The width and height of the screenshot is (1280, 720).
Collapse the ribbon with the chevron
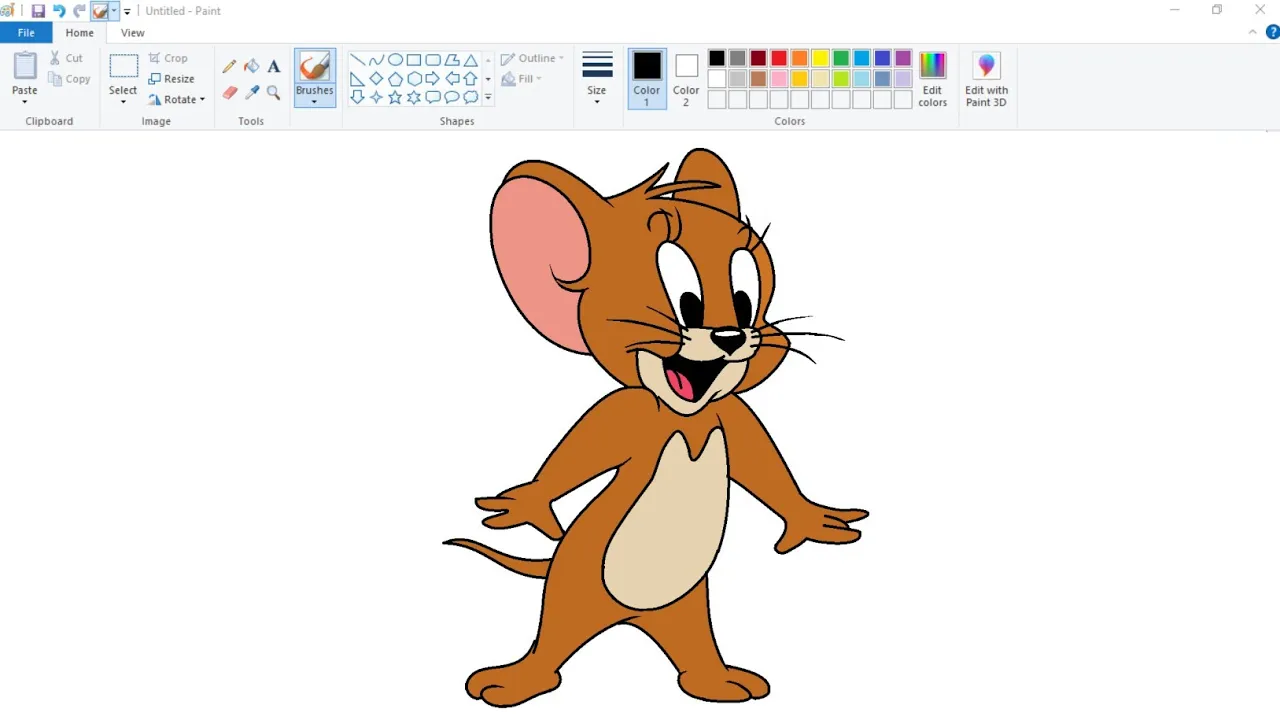1253,32
